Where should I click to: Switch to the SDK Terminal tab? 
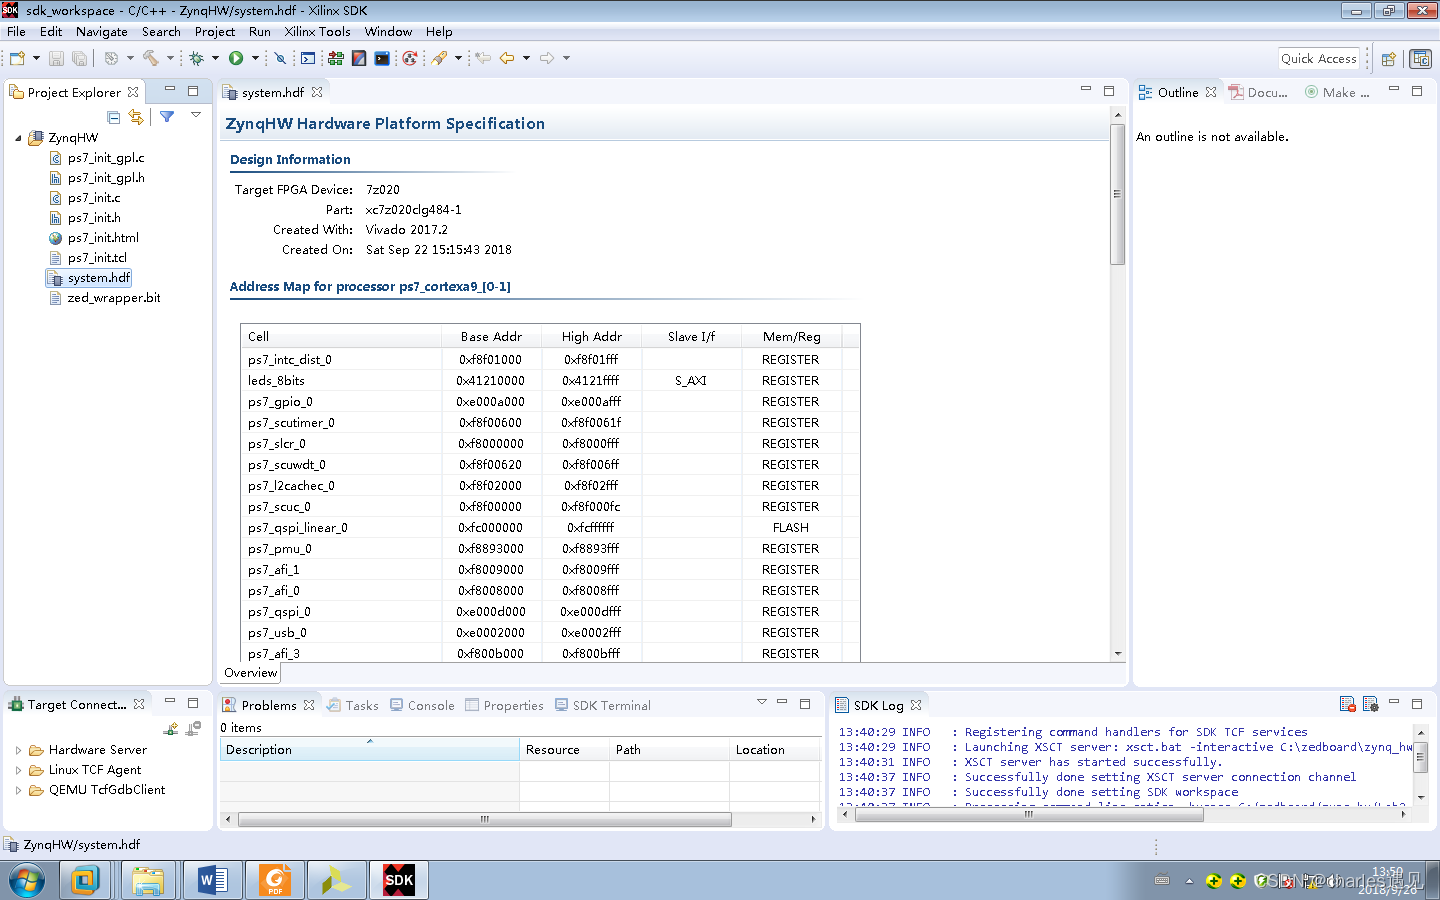[x=602, y=705]
